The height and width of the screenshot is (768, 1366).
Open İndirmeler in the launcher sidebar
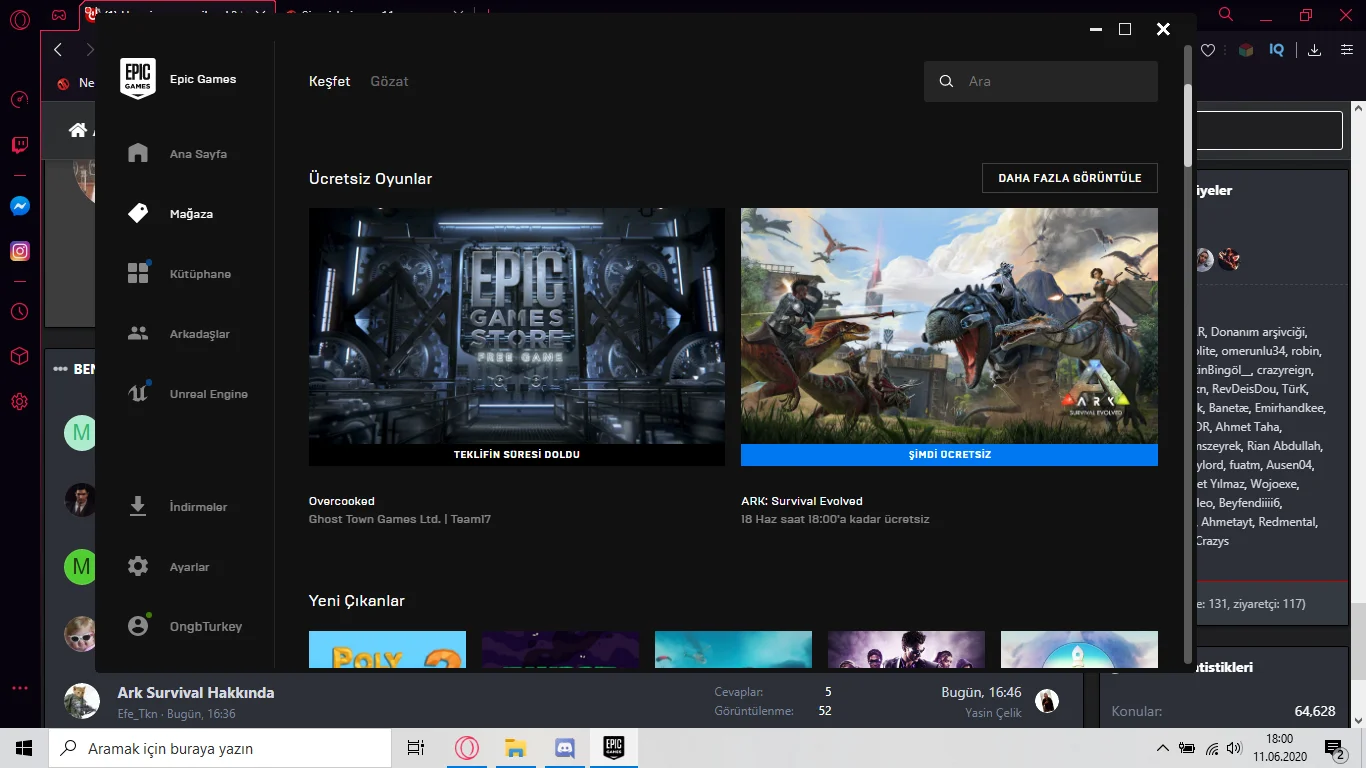coord(198,507)
